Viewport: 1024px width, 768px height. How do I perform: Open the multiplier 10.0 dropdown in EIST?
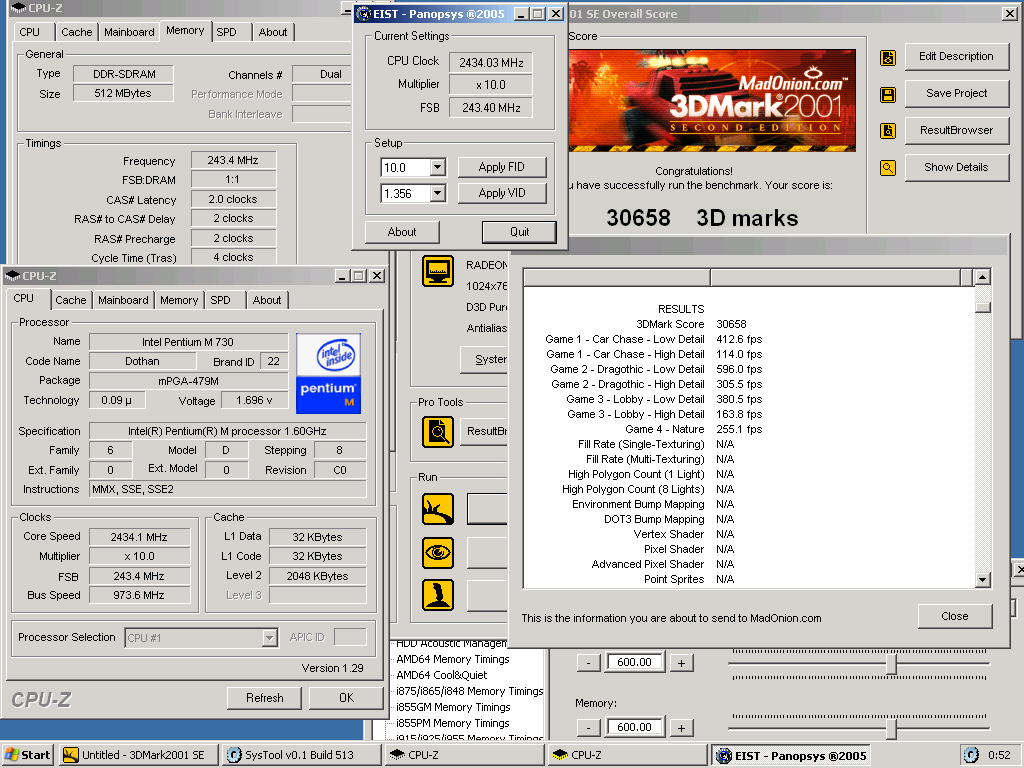437,168
